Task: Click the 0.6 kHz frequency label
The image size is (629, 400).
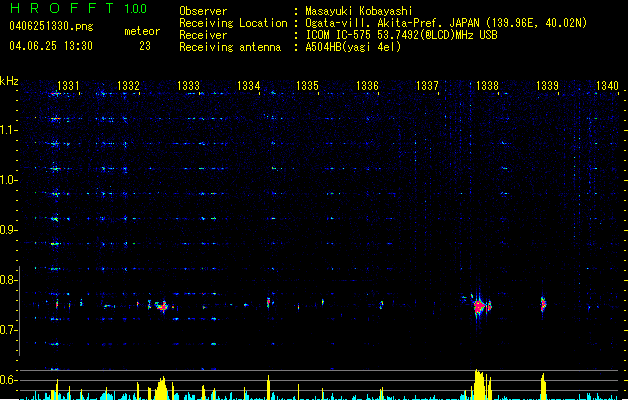Action: (8, 380)
